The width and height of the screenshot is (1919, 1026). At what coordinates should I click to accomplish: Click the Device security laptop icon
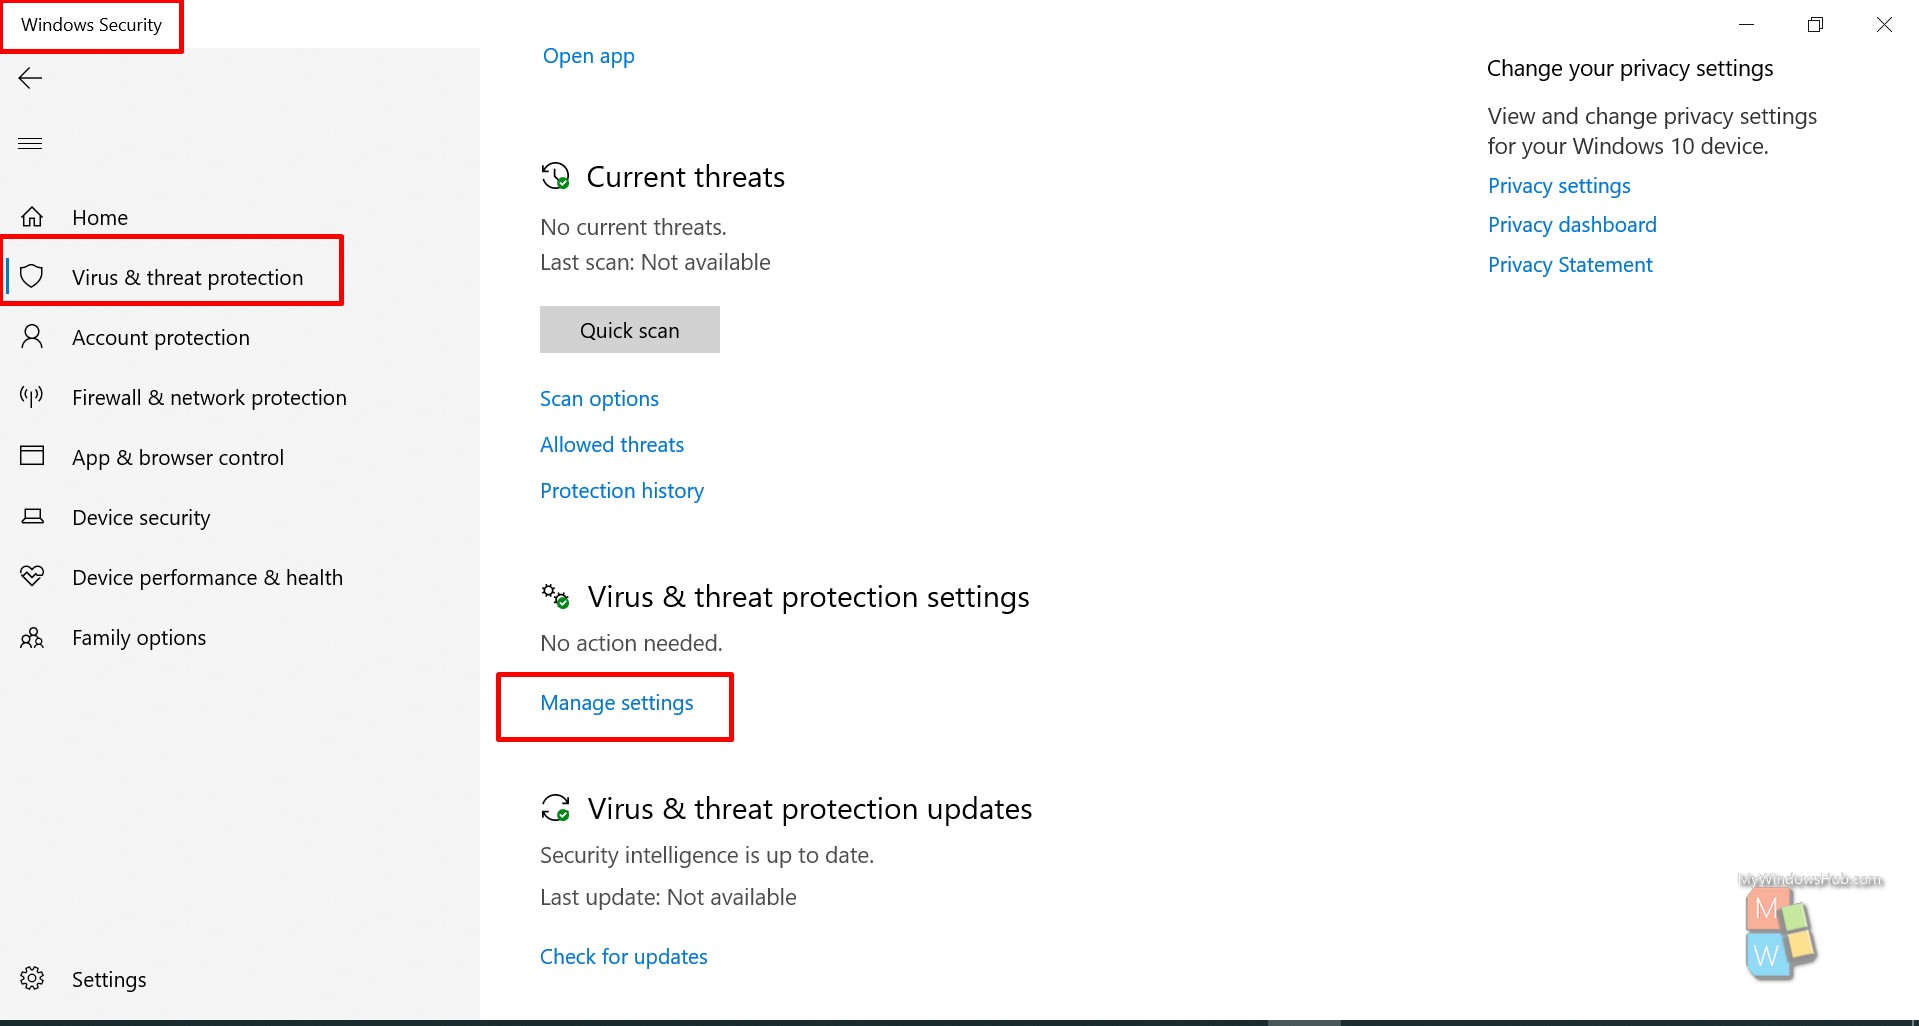(x=32, y=516)
